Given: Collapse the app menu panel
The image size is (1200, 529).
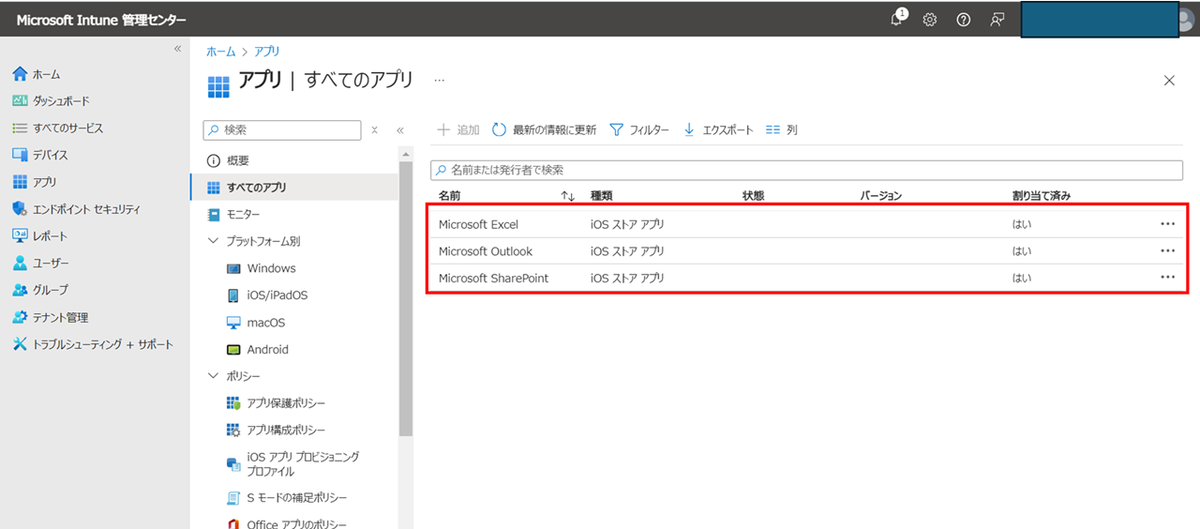Looking at the screenshot, I should point(399,130).
